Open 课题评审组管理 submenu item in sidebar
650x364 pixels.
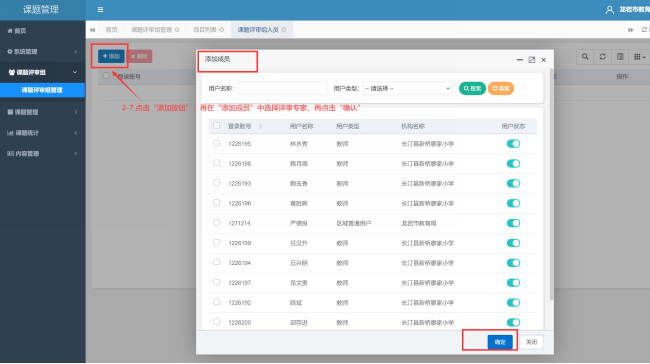tap(42, 90)
